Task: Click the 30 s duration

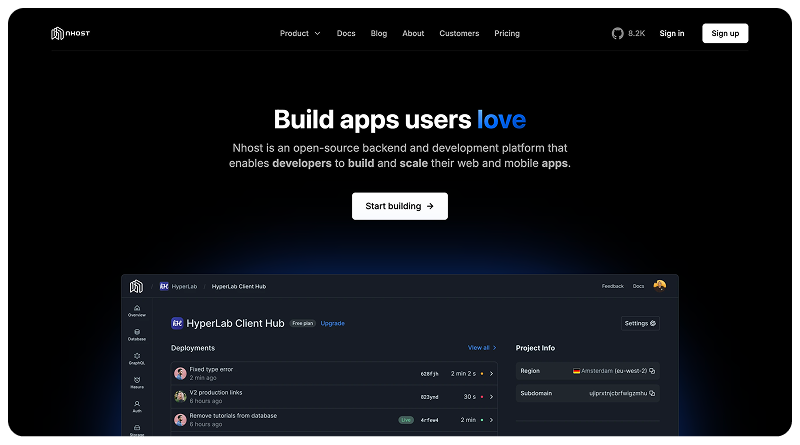Action: pos(469,397)
